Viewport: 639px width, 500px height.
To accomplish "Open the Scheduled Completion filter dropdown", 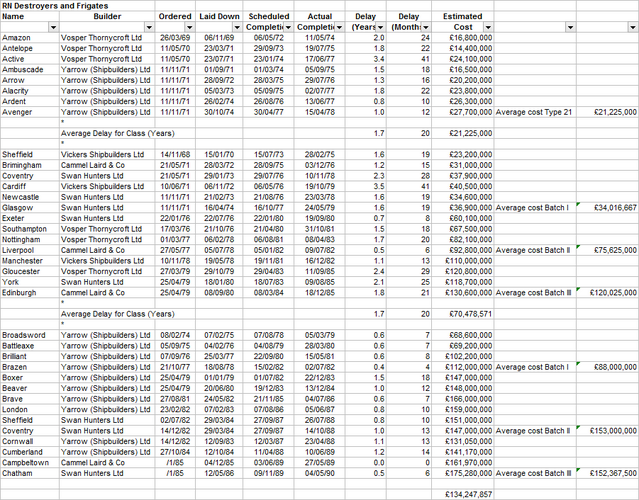I will (288, 27).
